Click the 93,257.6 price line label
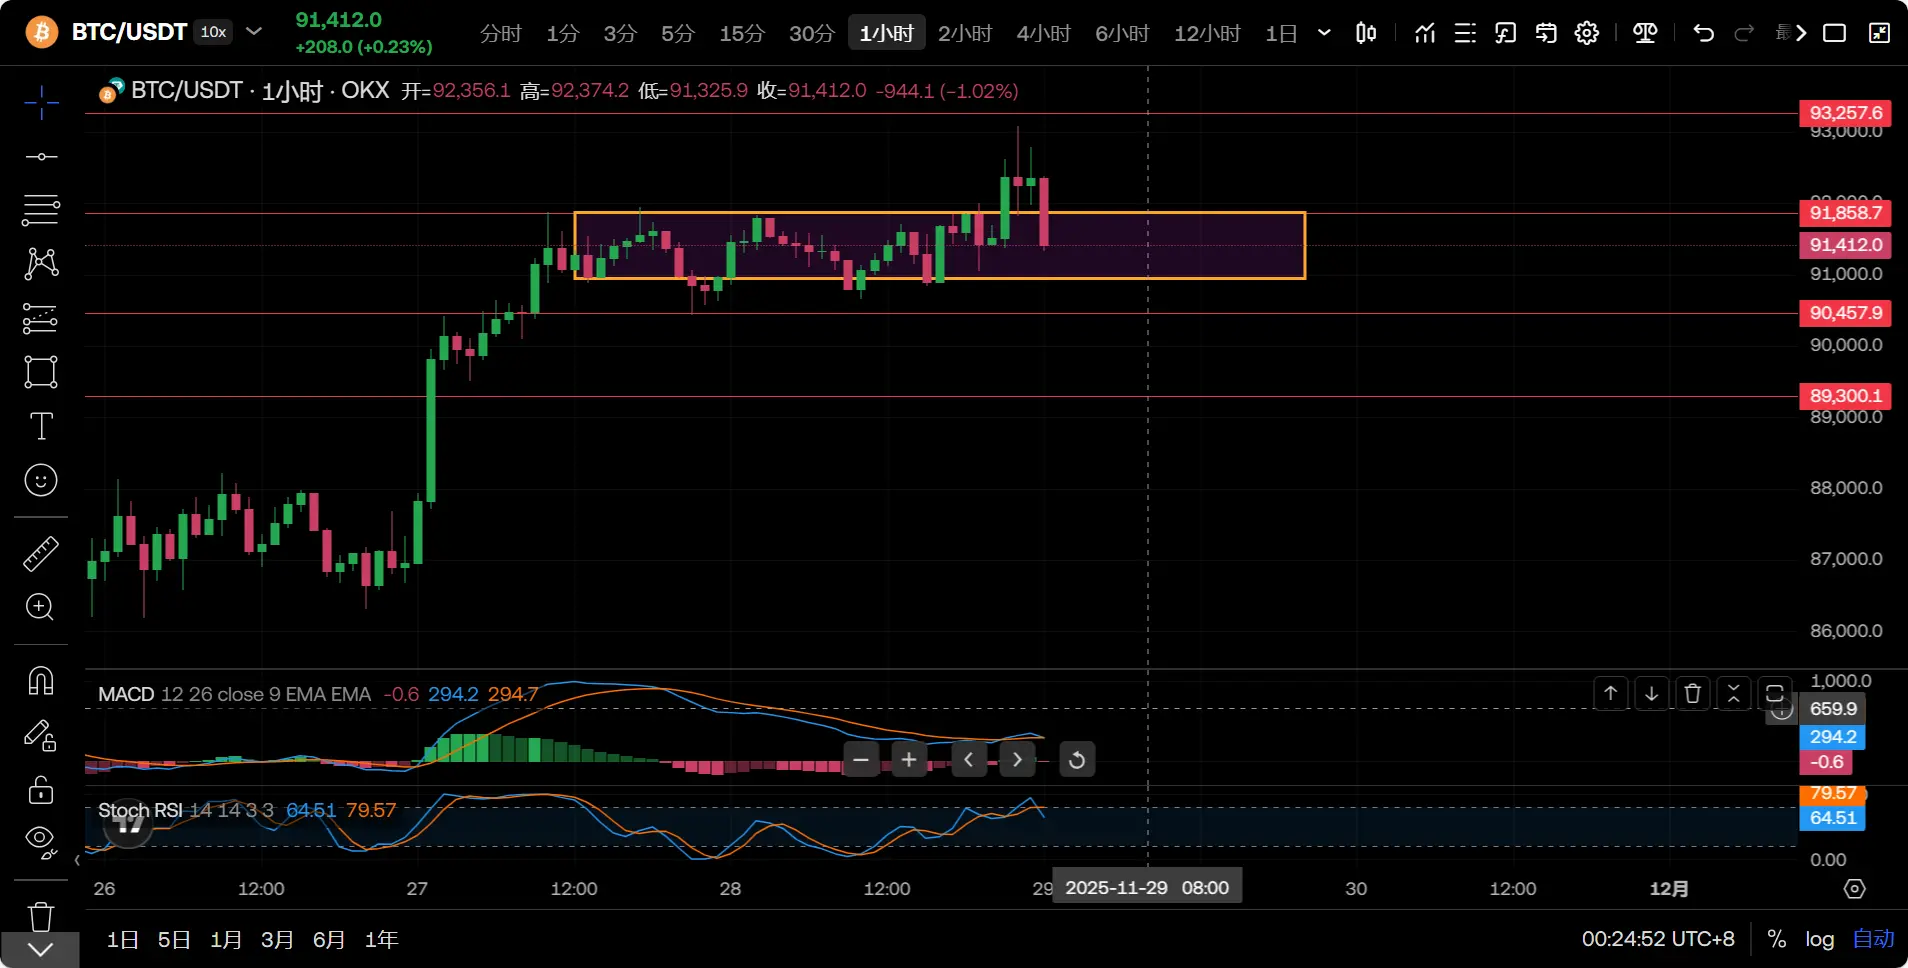1908x968 pixels. click(1845, 113)
